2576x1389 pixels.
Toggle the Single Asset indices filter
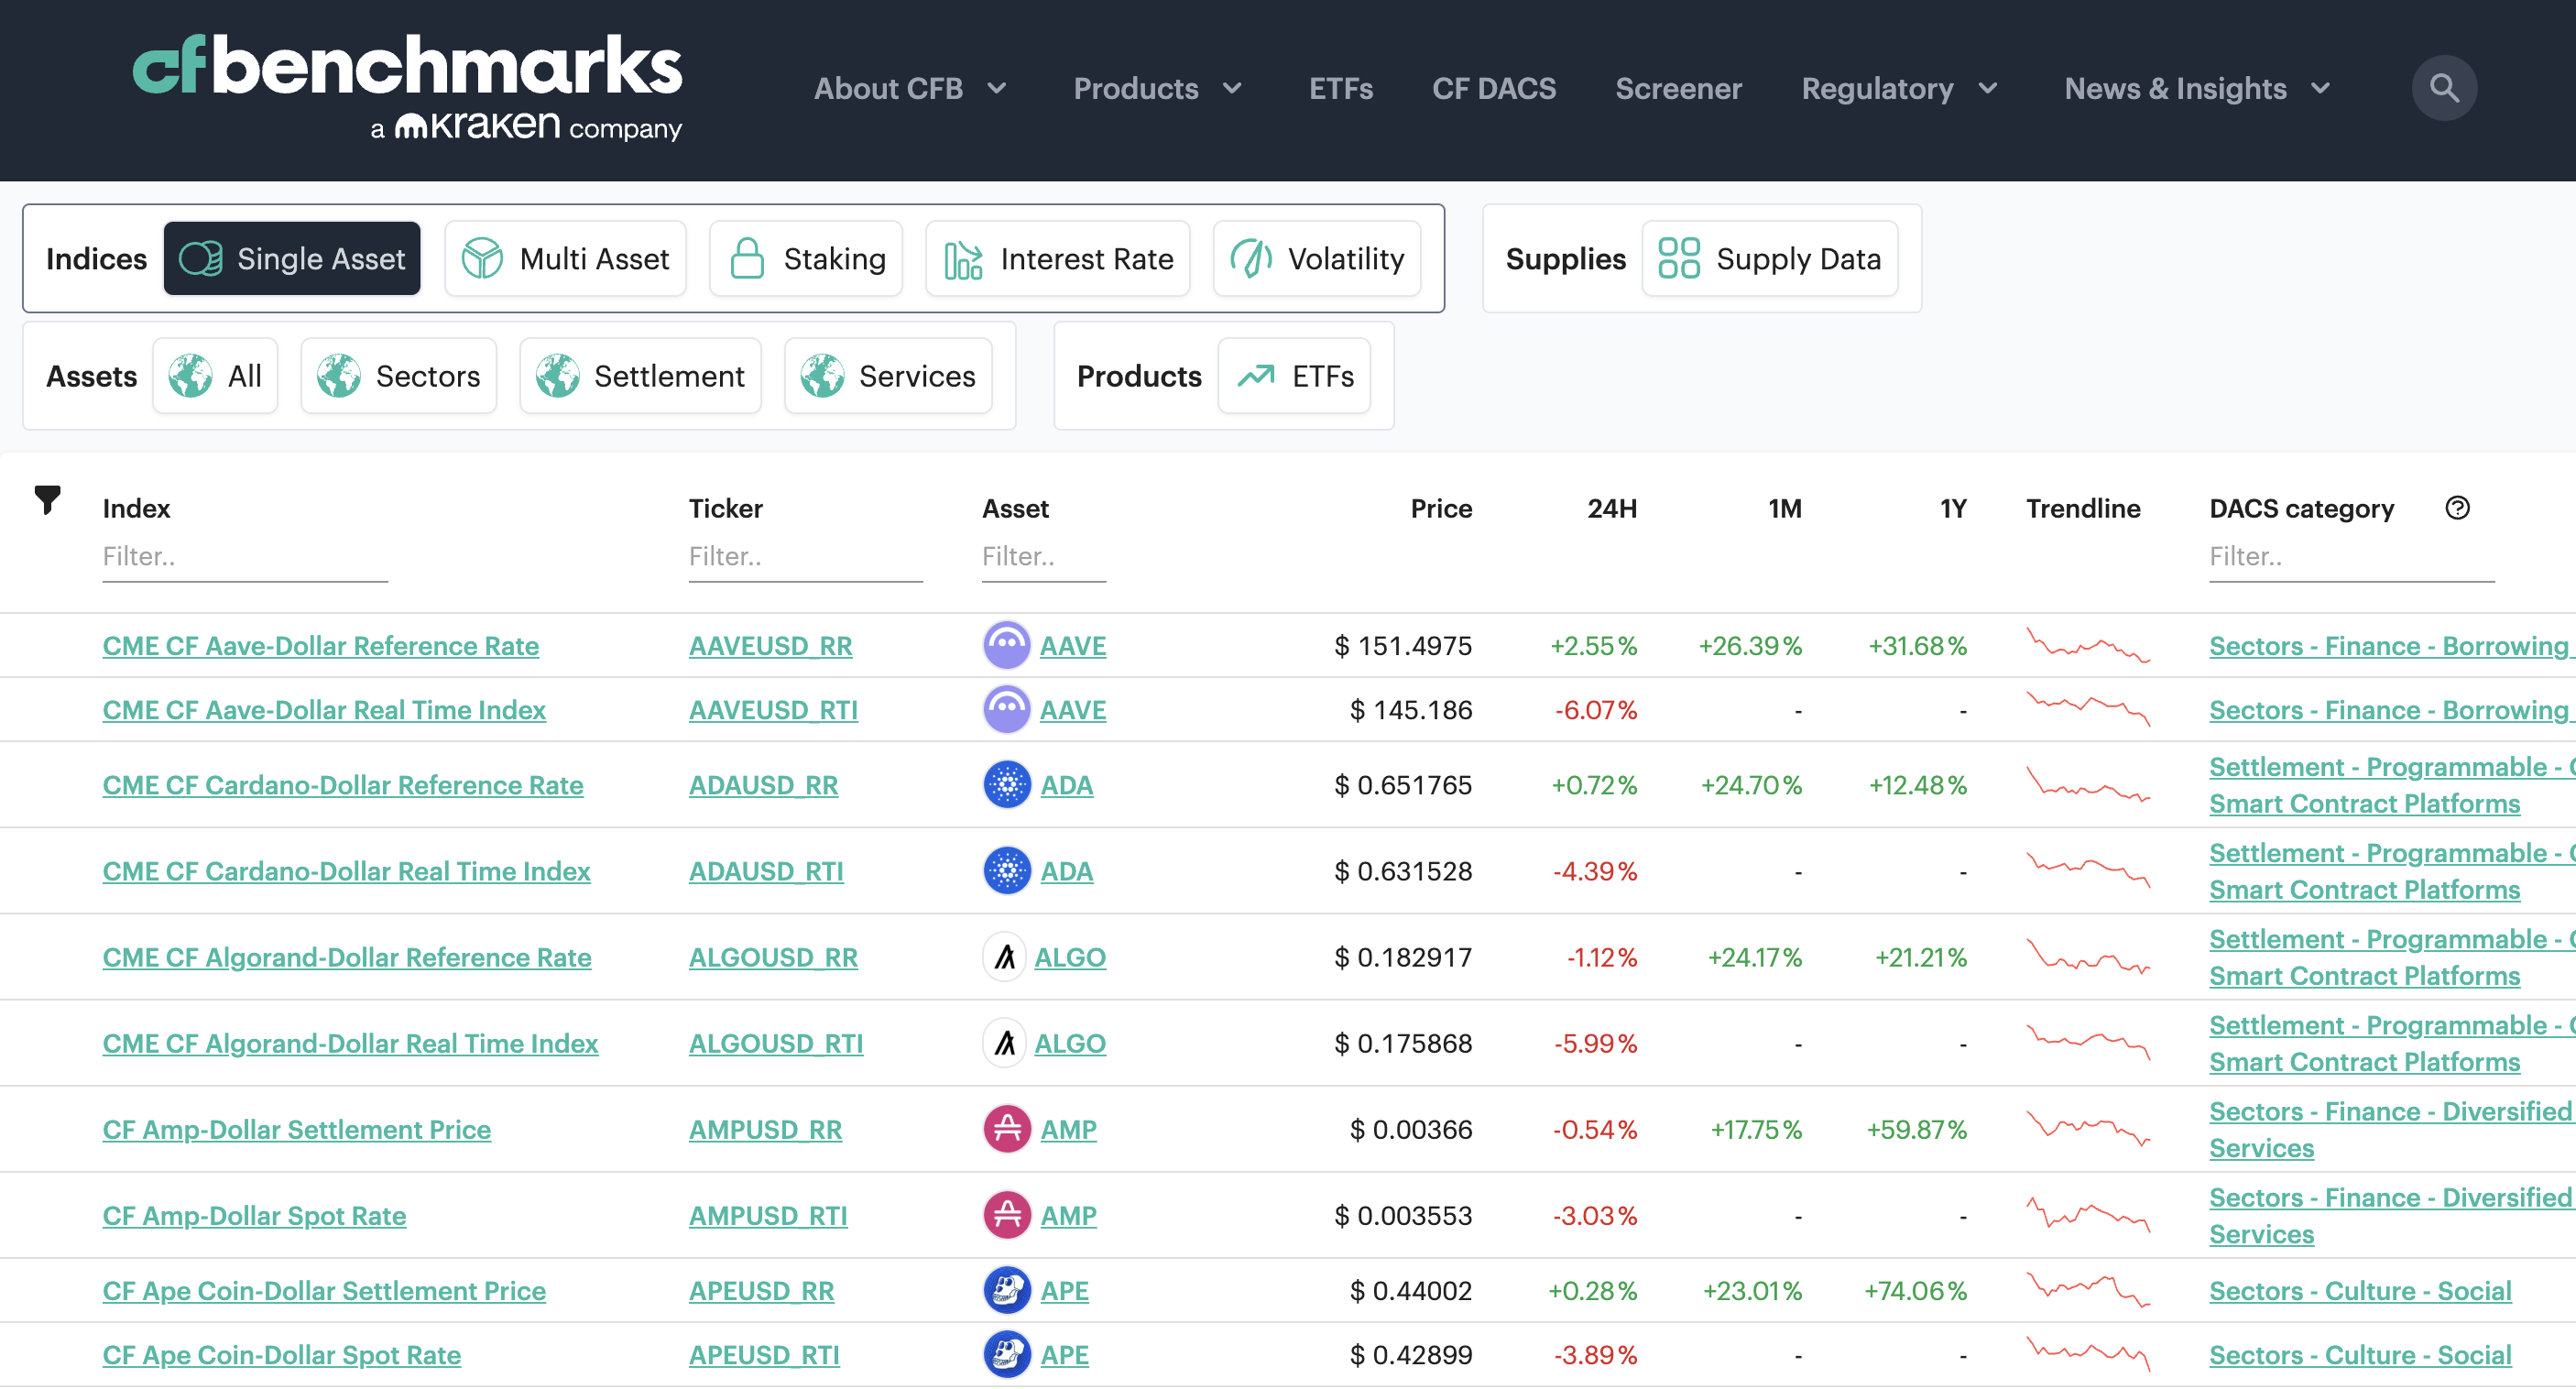tap(292, 259)
